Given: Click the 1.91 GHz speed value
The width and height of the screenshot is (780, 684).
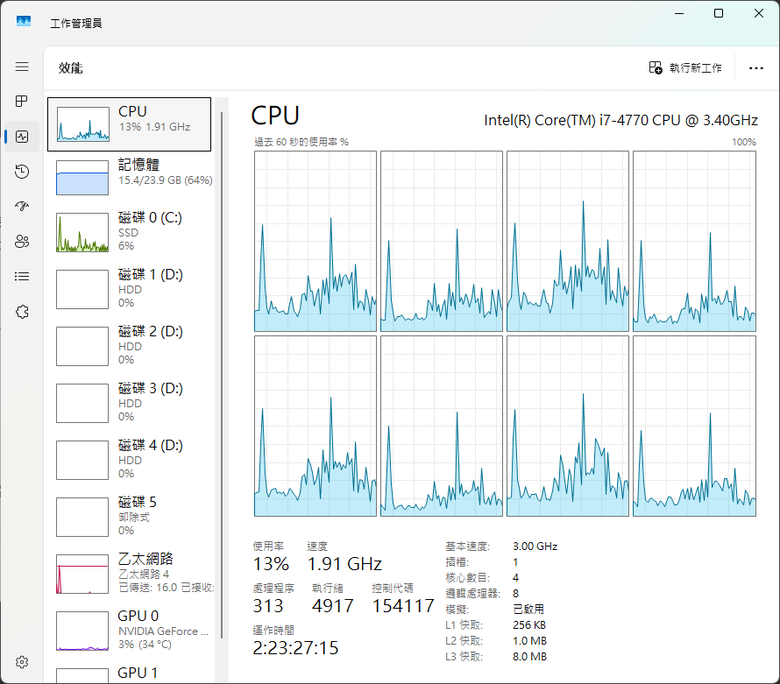Looking at the screenshot, I should click(344, 564).
